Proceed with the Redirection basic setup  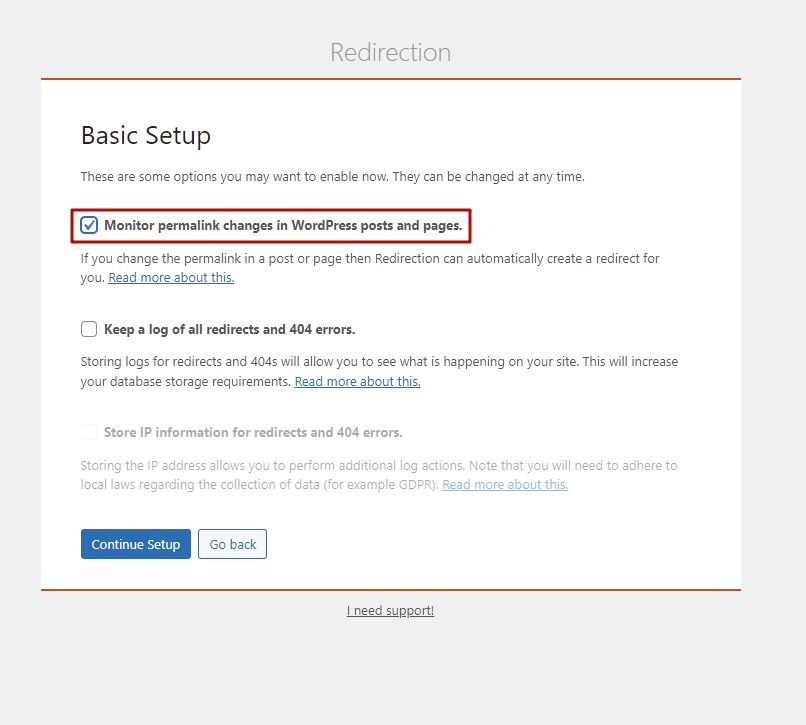click(x=135, y=544)
